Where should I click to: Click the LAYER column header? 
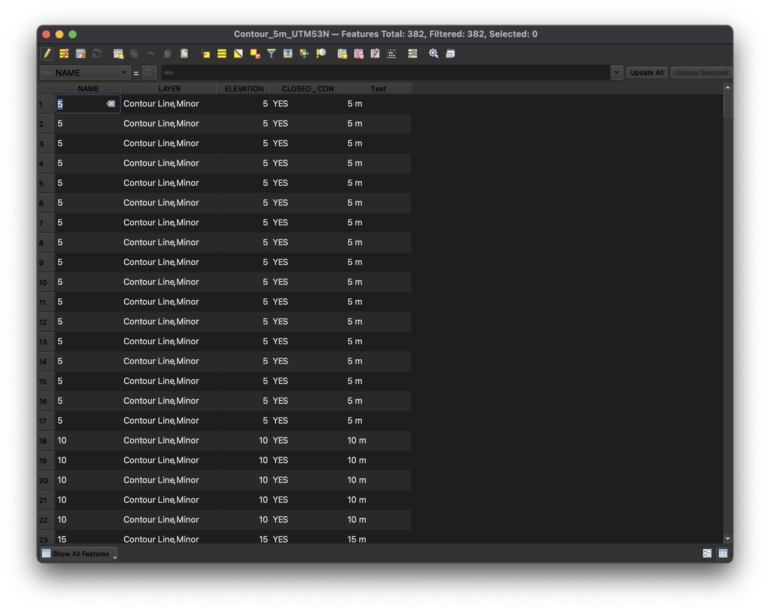169,89
